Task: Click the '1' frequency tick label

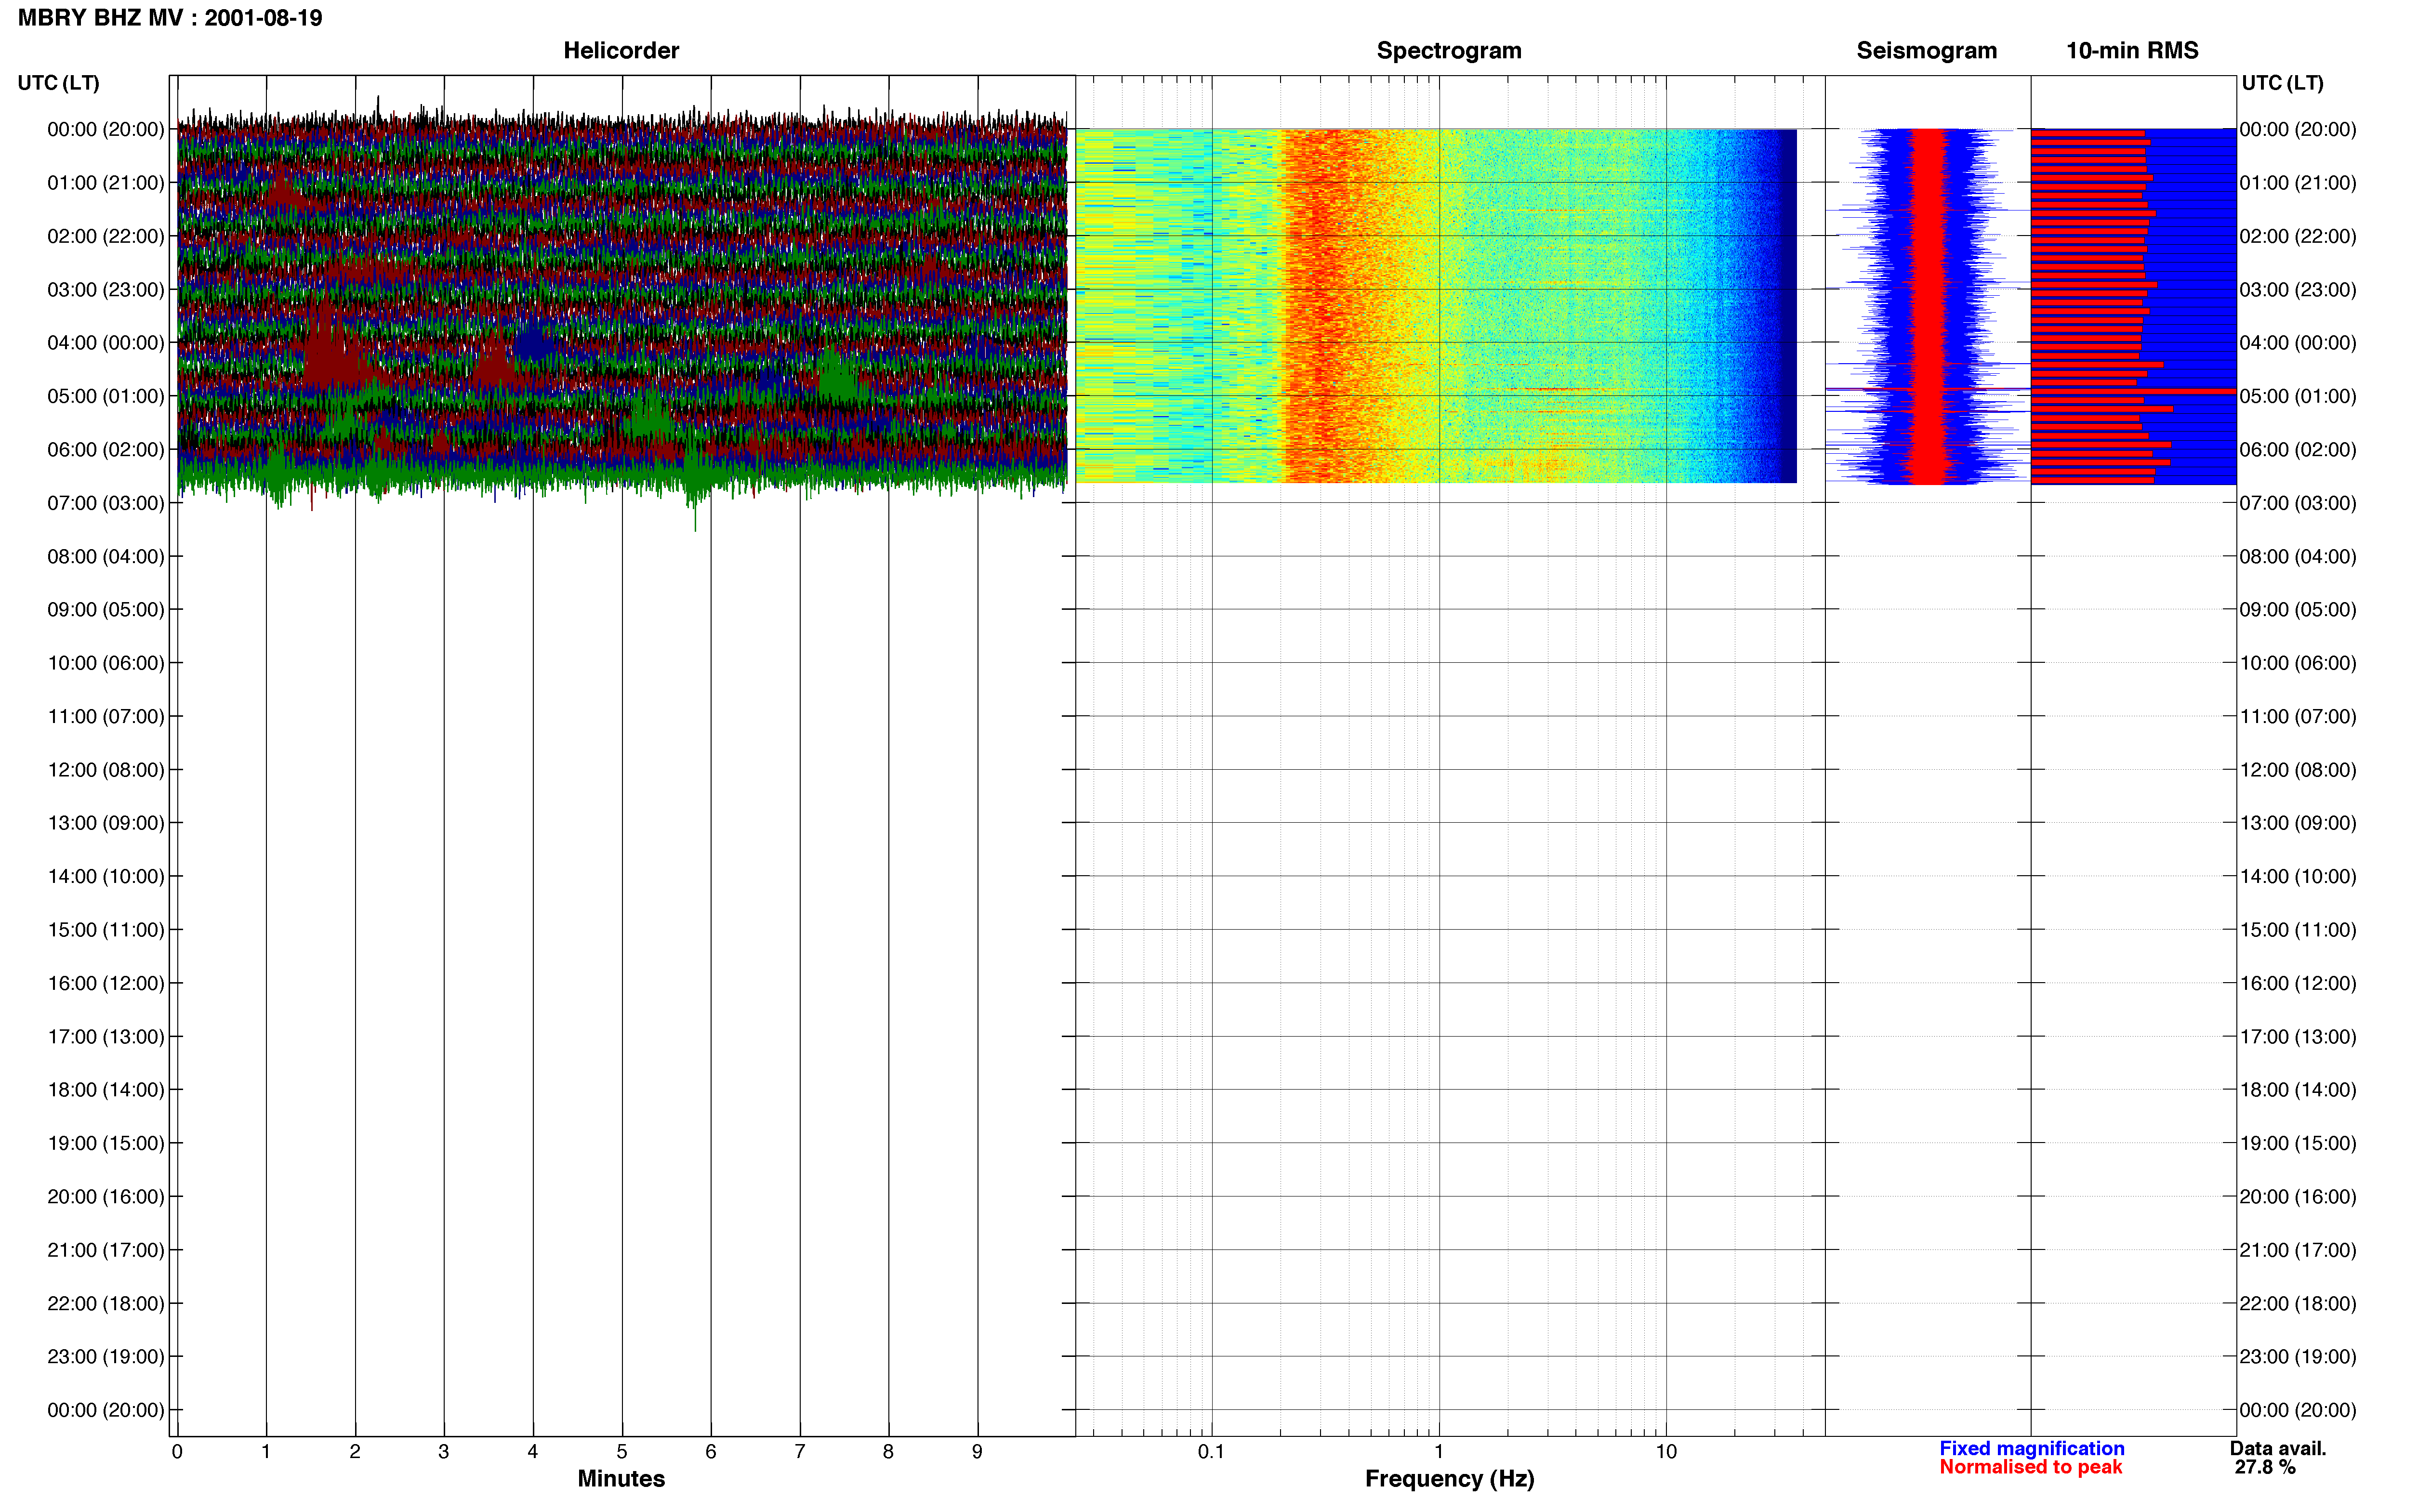Action: (x=1439, y=1451)
